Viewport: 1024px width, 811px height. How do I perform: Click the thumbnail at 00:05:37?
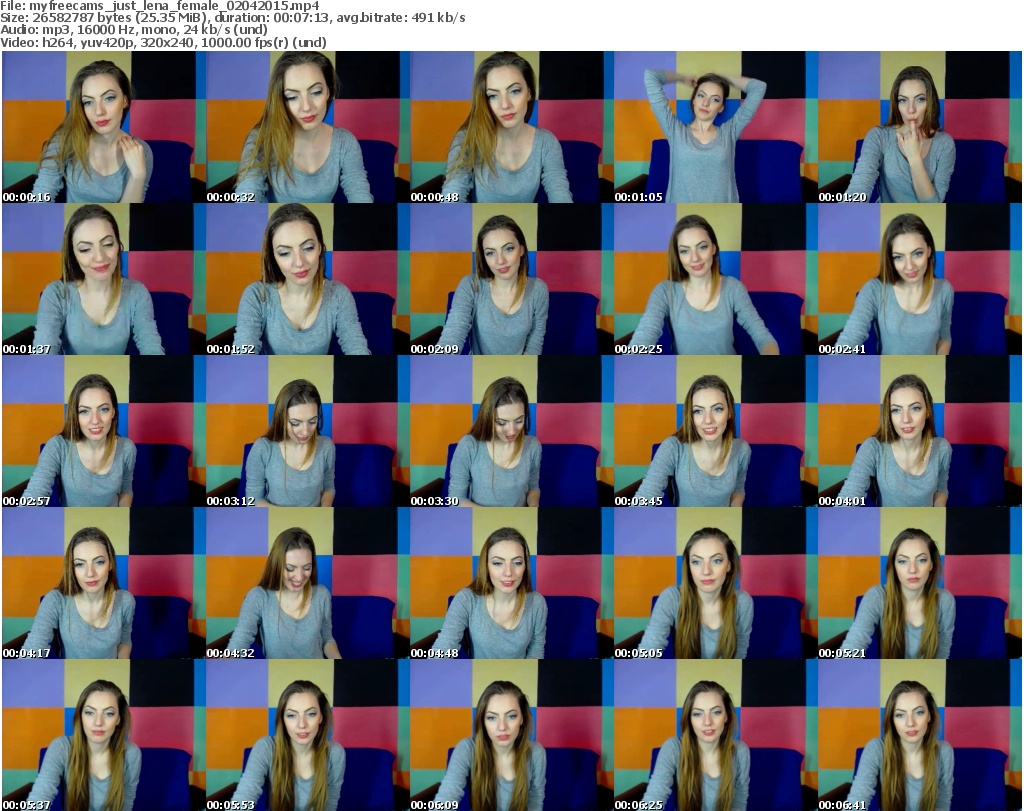click(103, 735)
